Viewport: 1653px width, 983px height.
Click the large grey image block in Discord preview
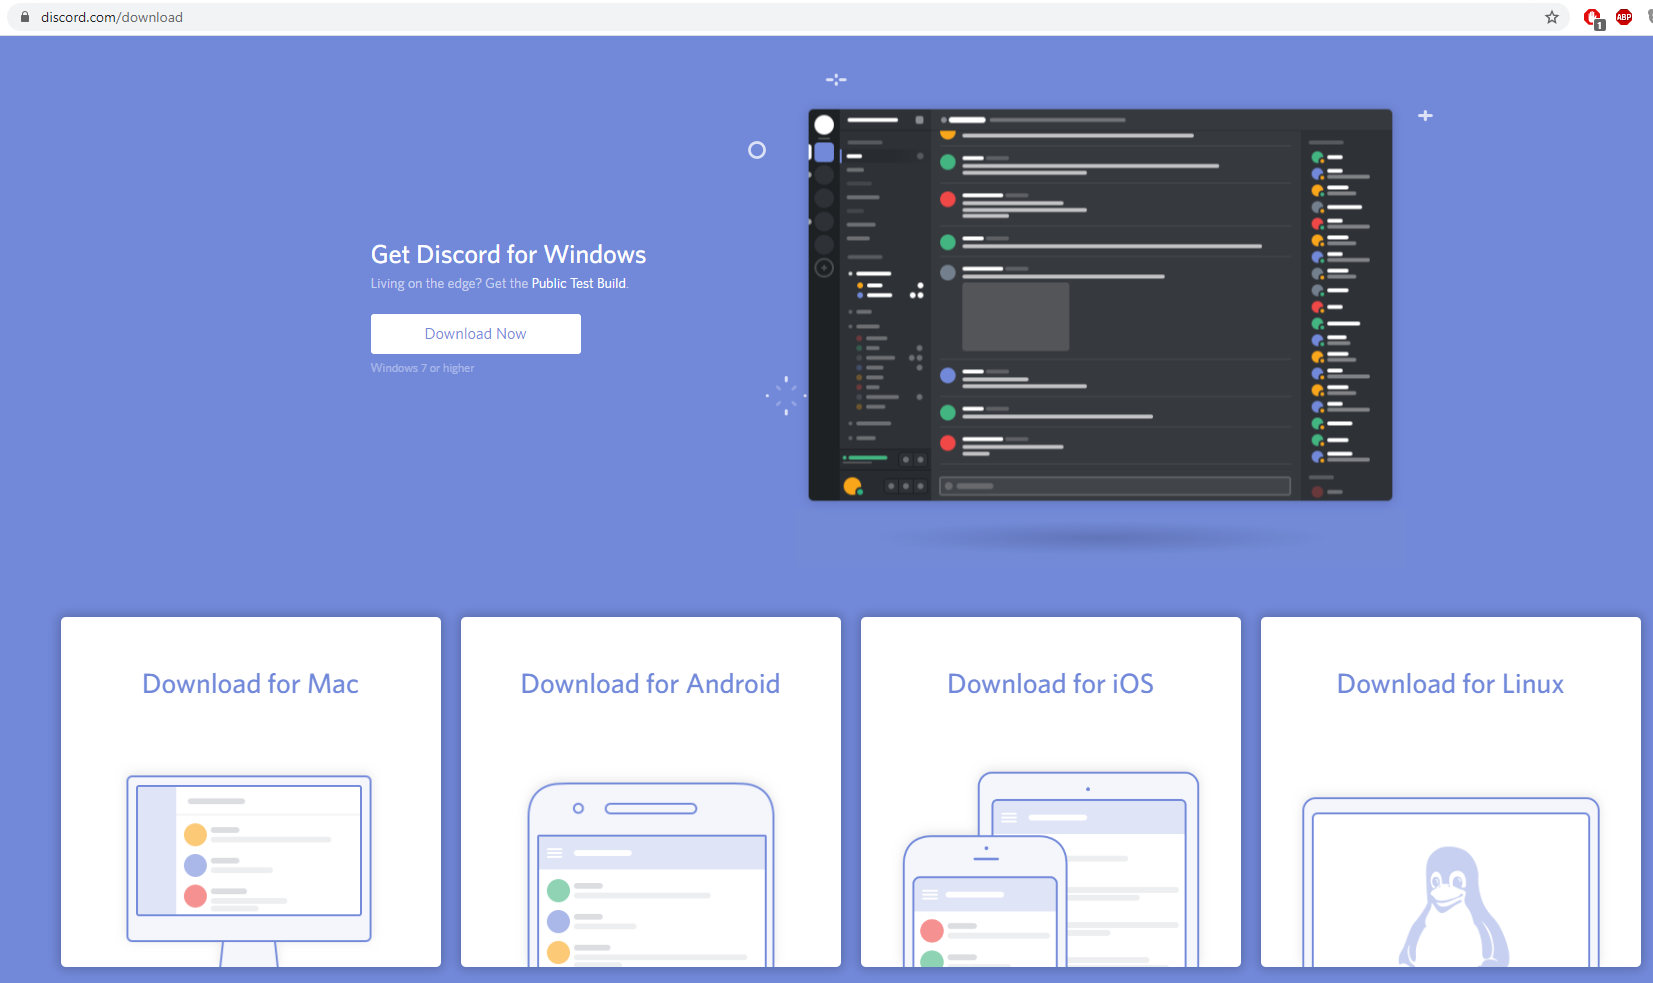click(x=1015, y=316)
